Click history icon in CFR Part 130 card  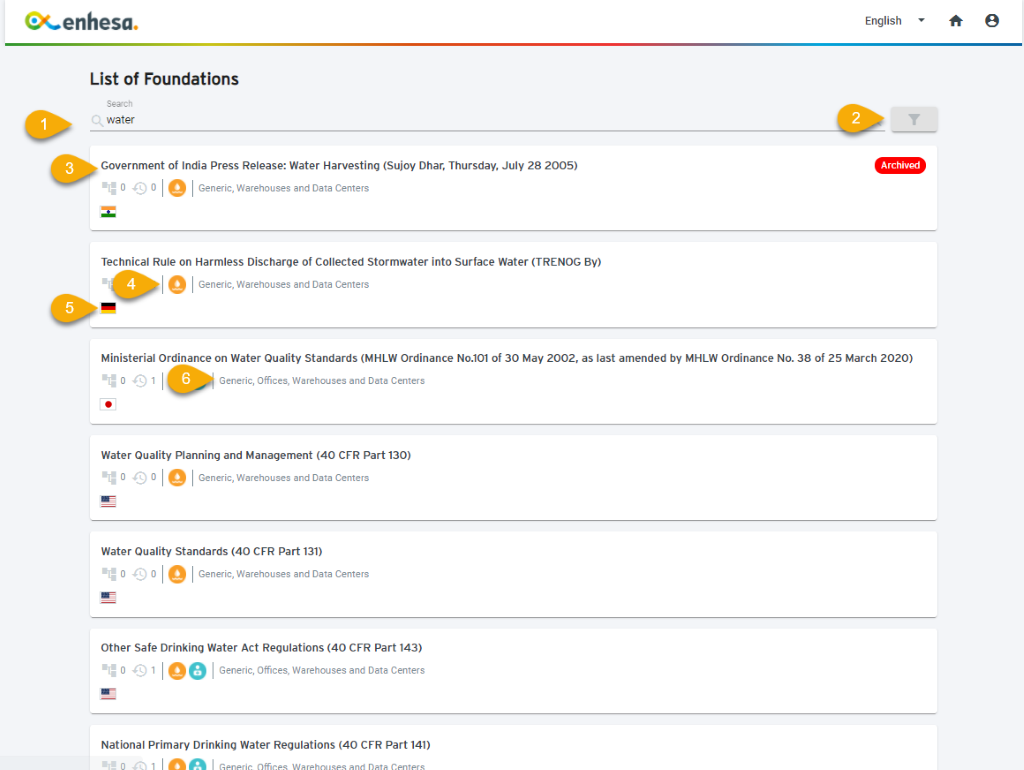(140, 477)
